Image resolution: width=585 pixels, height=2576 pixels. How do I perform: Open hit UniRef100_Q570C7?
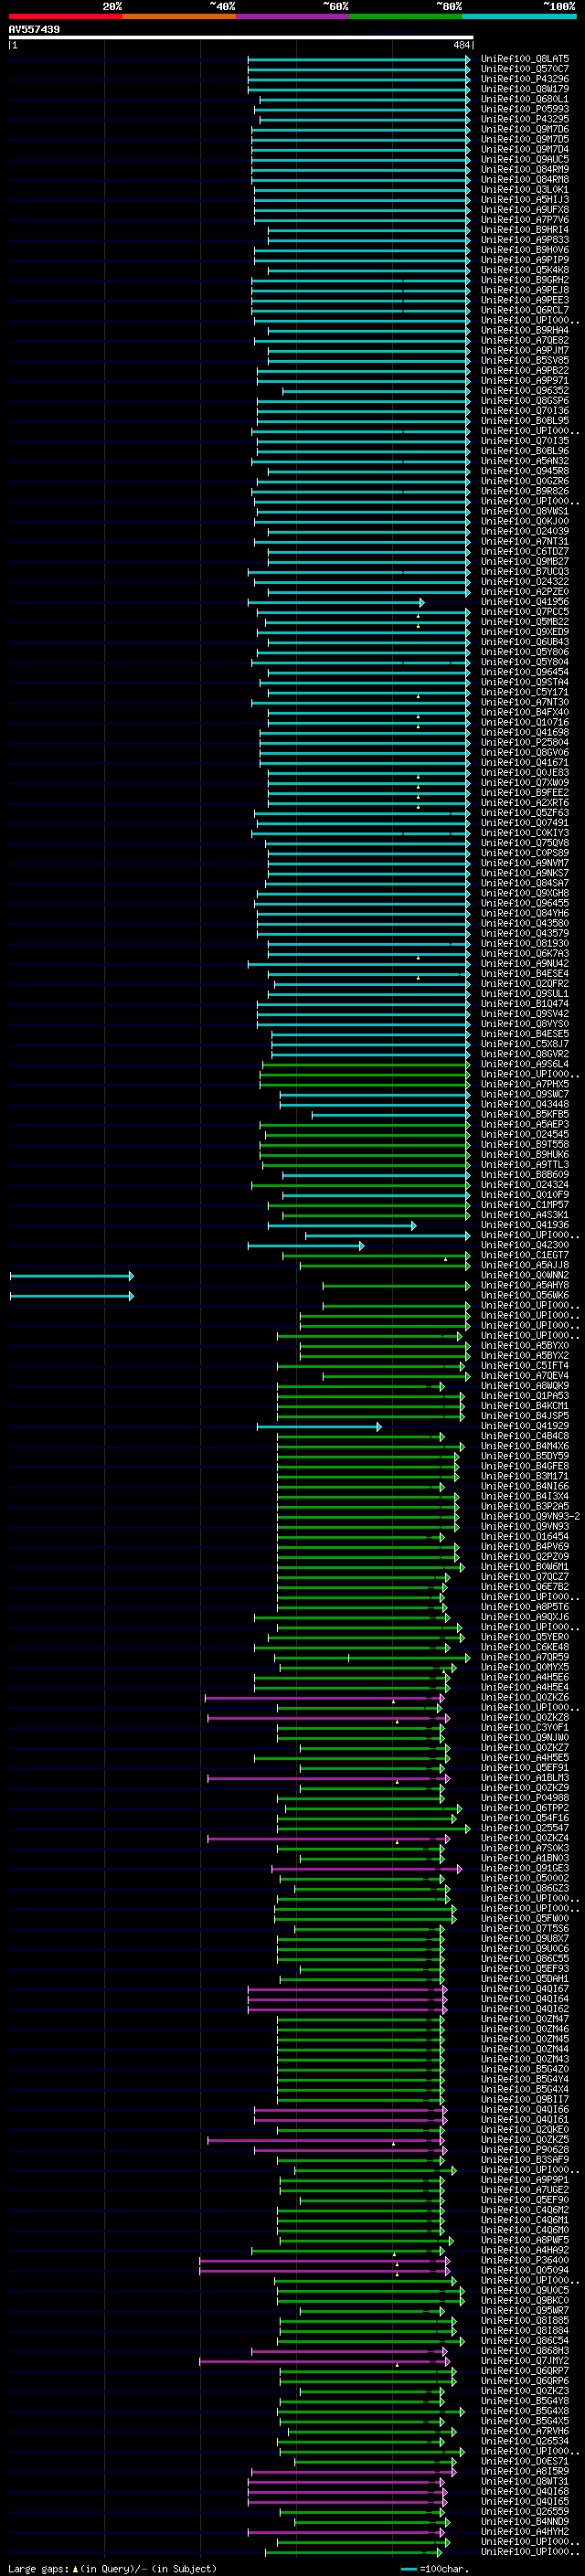point(525,69)
